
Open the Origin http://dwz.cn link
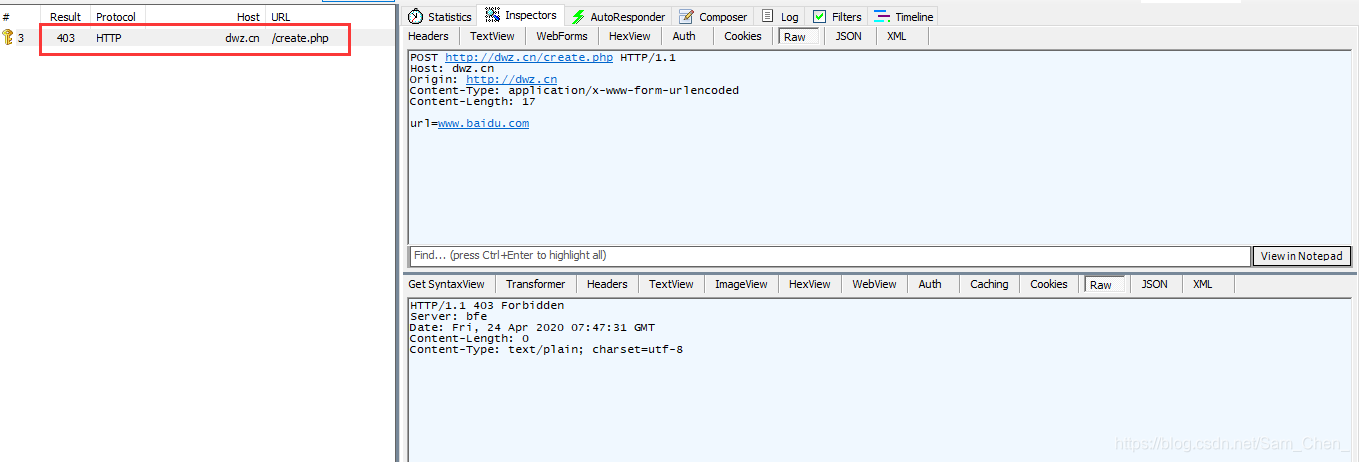pos(512,80)
